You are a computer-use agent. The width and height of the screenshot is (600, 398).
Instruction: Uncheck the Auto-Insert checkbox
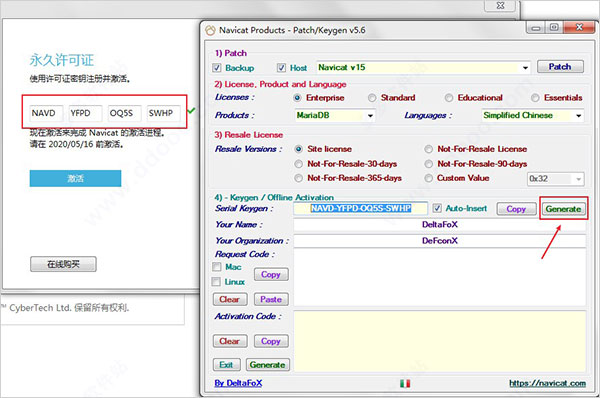pyautogui.click(x=437, y=208)
